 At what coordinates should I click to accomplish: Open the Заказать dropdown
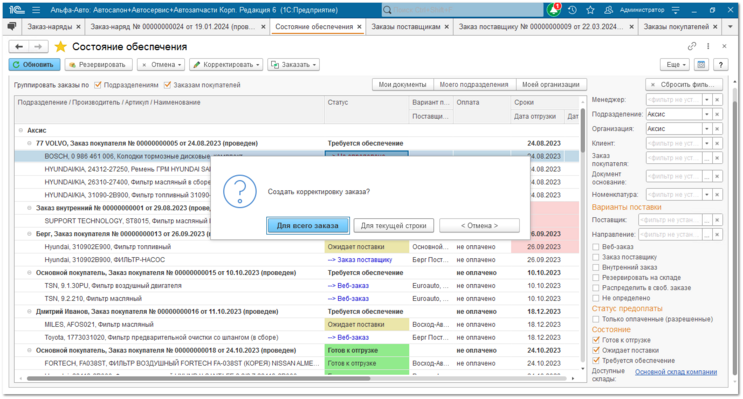(x=294, y=64)
